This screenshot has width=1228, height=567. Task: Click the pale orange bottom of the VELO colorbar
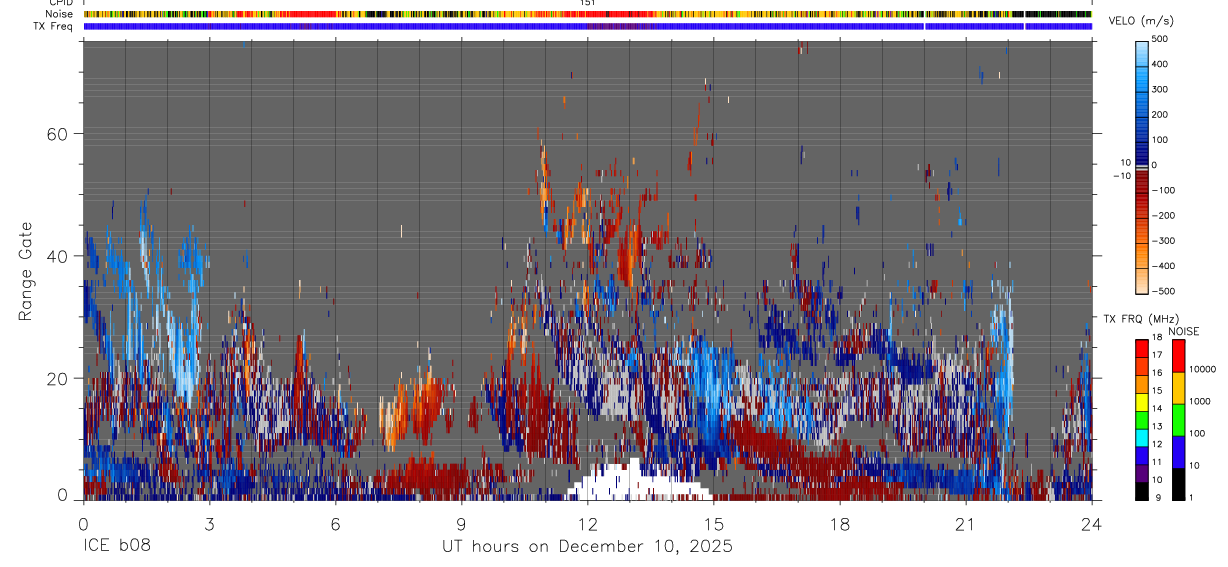click(x=1142, y=281)
